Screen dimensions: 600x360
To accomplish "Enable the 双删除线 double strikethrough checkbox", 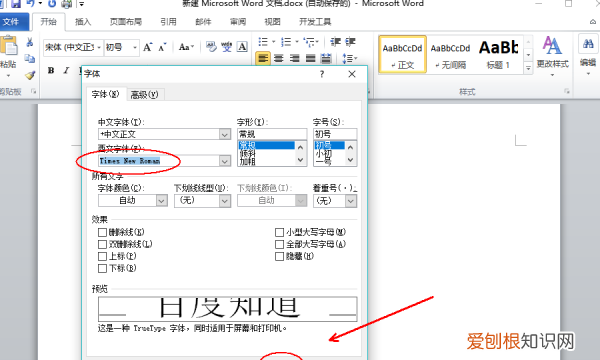I will (x=102, y=244).
